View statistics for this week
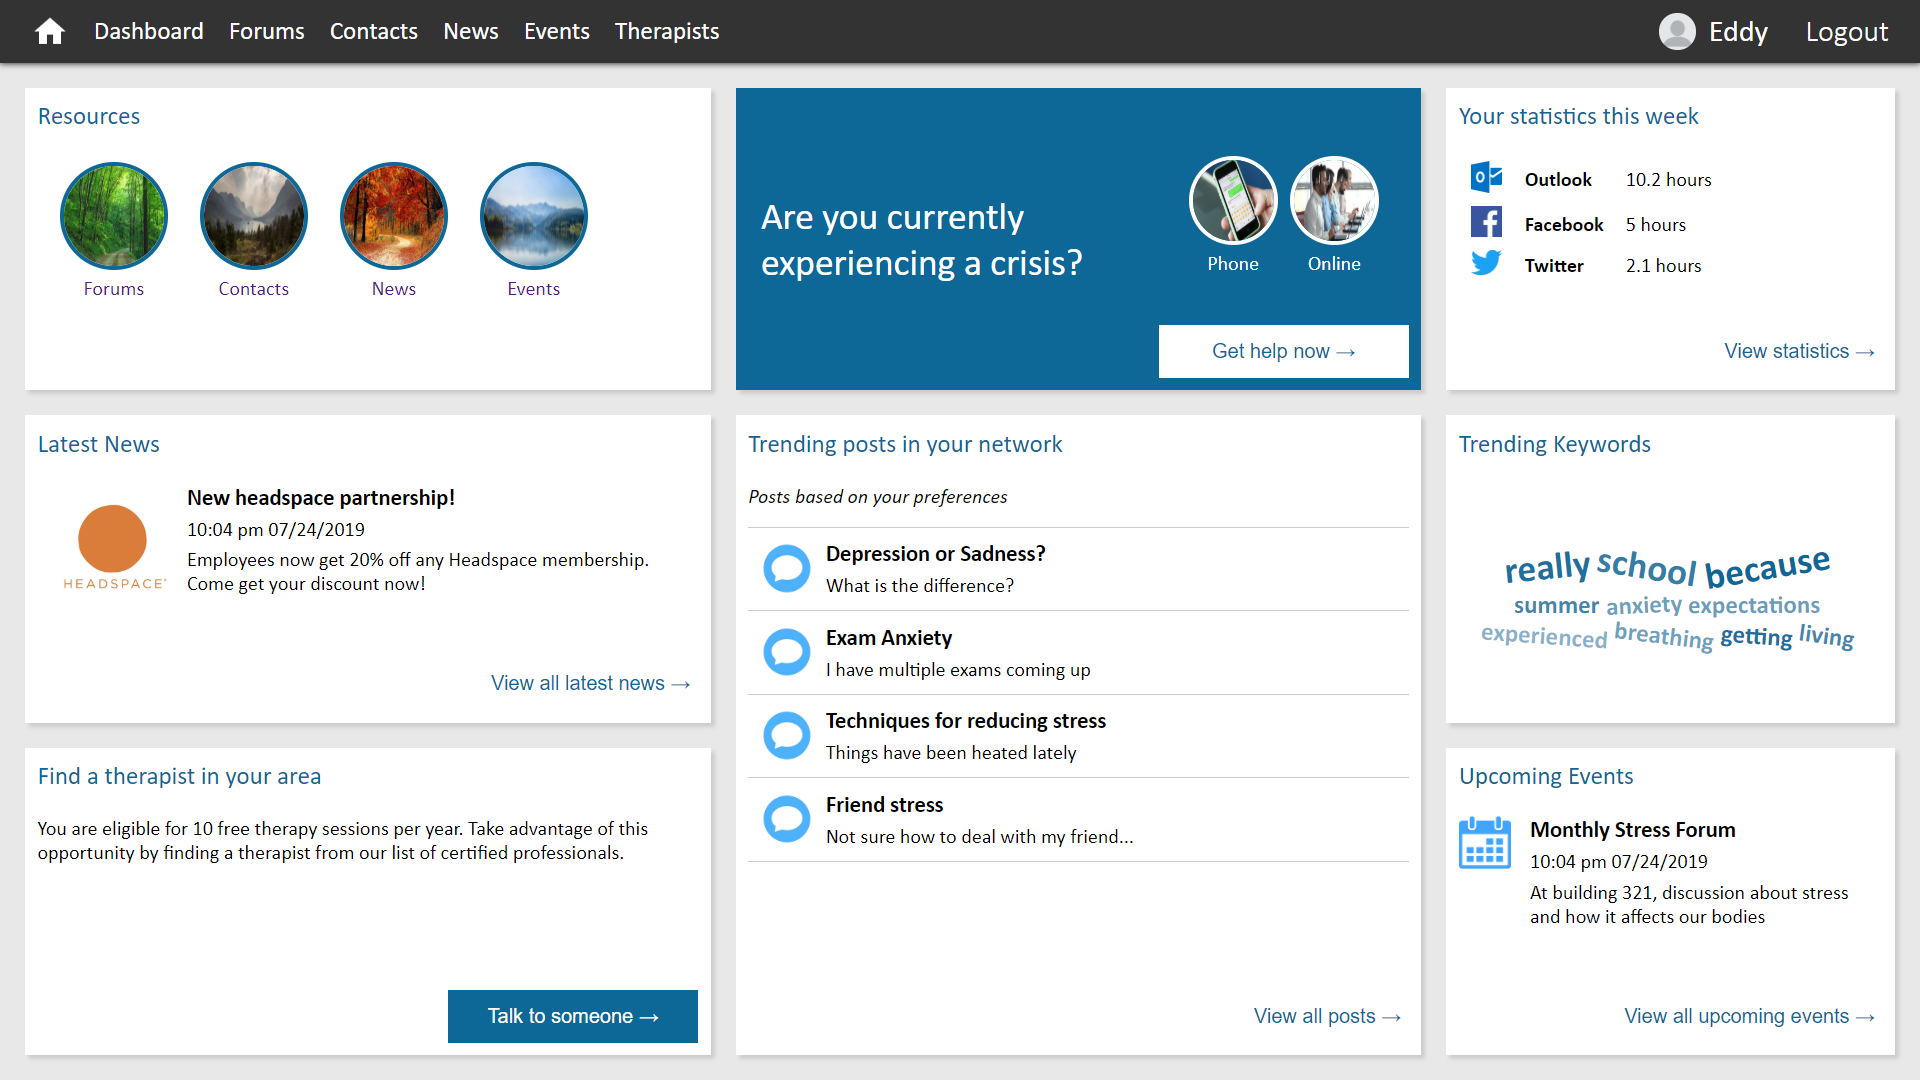The height and width of the screenshot is (1080, 1920). (1797, 349)
